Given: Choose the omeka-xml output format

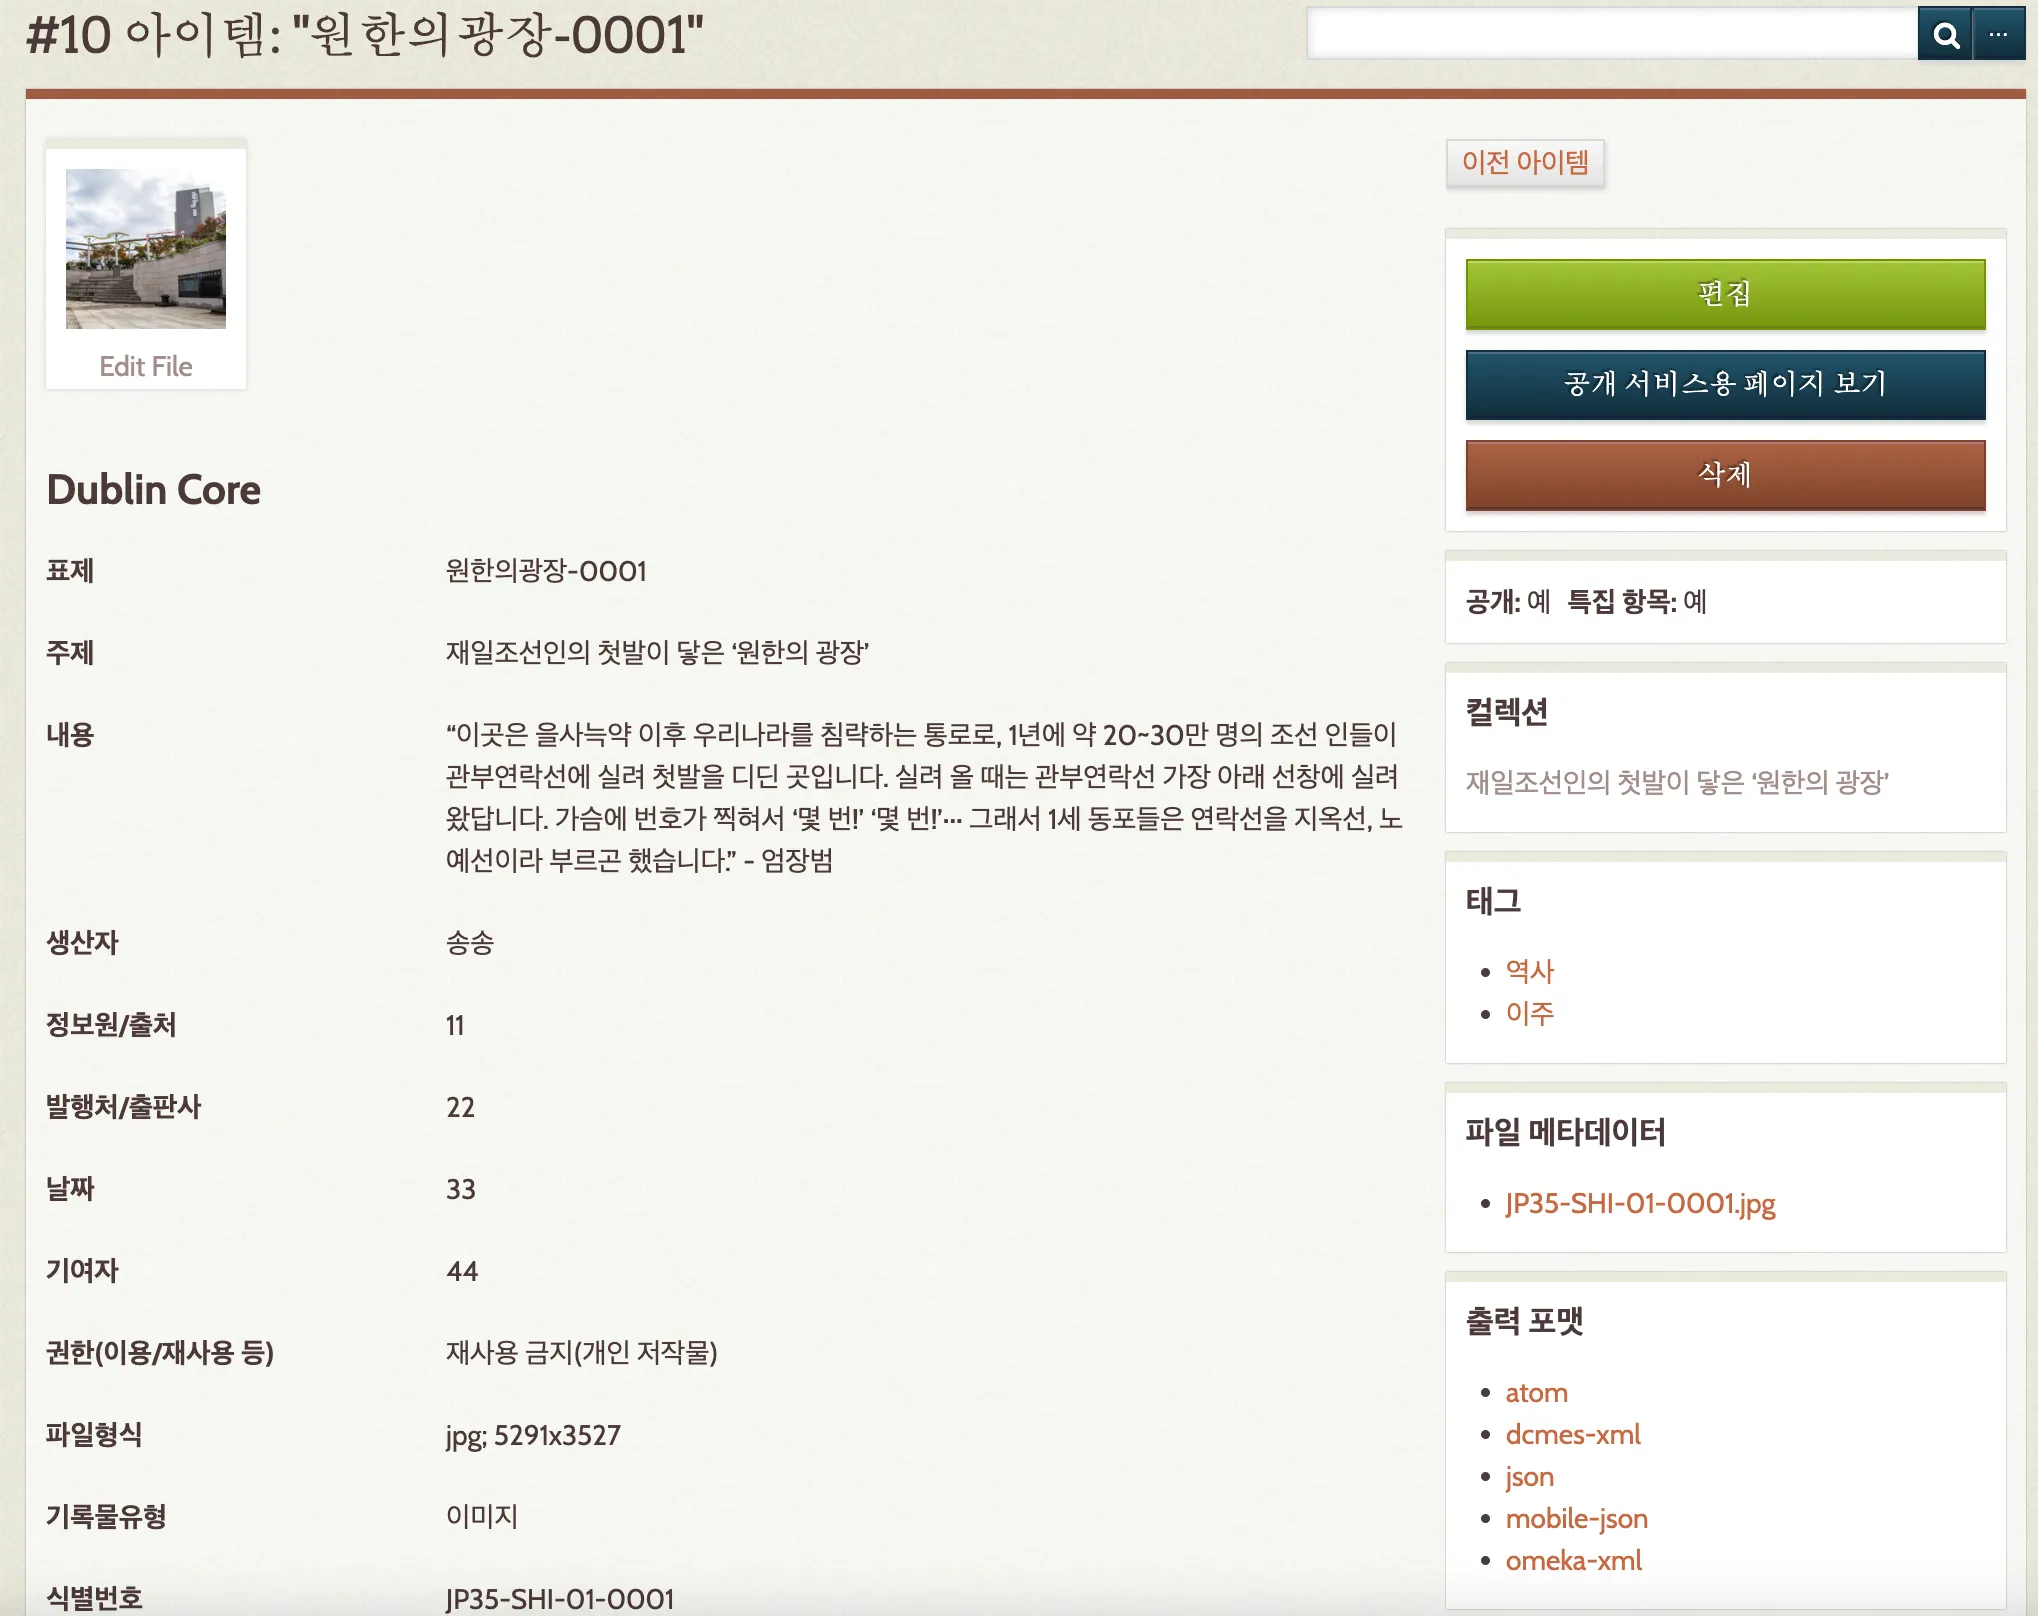Looking at the screenshot, I should point(1573,1561).
